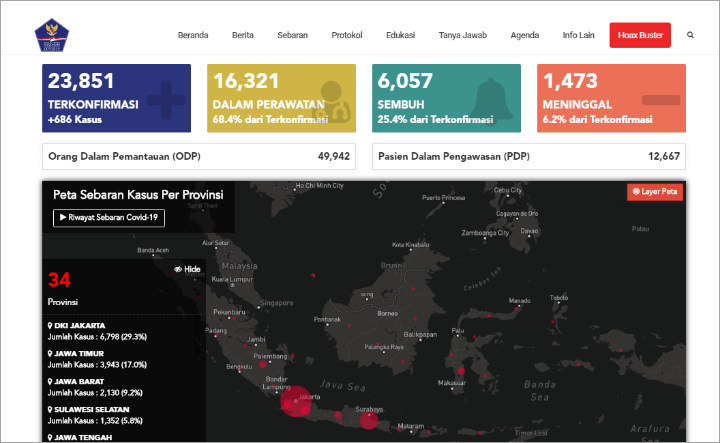Click the Manado map label
This screenshot has height=443, width=720.
(x=519, y=301)
